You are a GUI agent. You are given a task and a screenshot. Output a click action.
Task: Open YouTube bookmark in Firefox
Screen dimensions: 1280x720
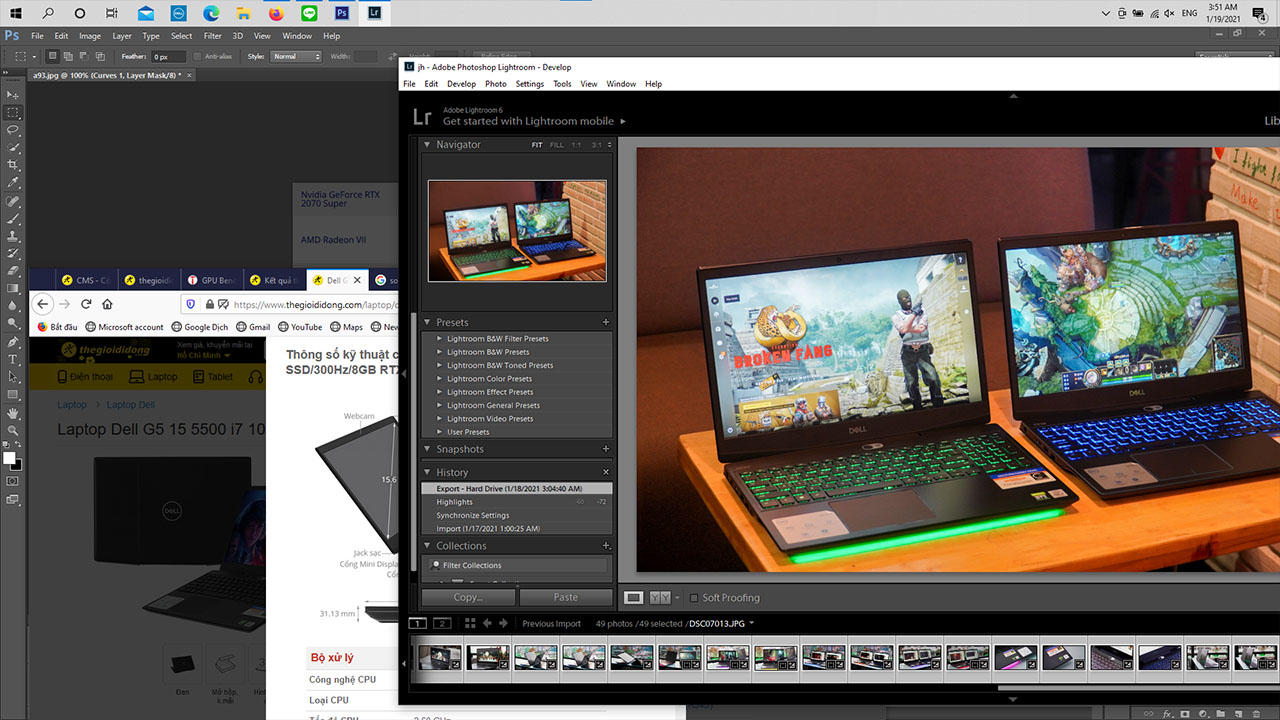pyautogui.click(x=300, y=327)
